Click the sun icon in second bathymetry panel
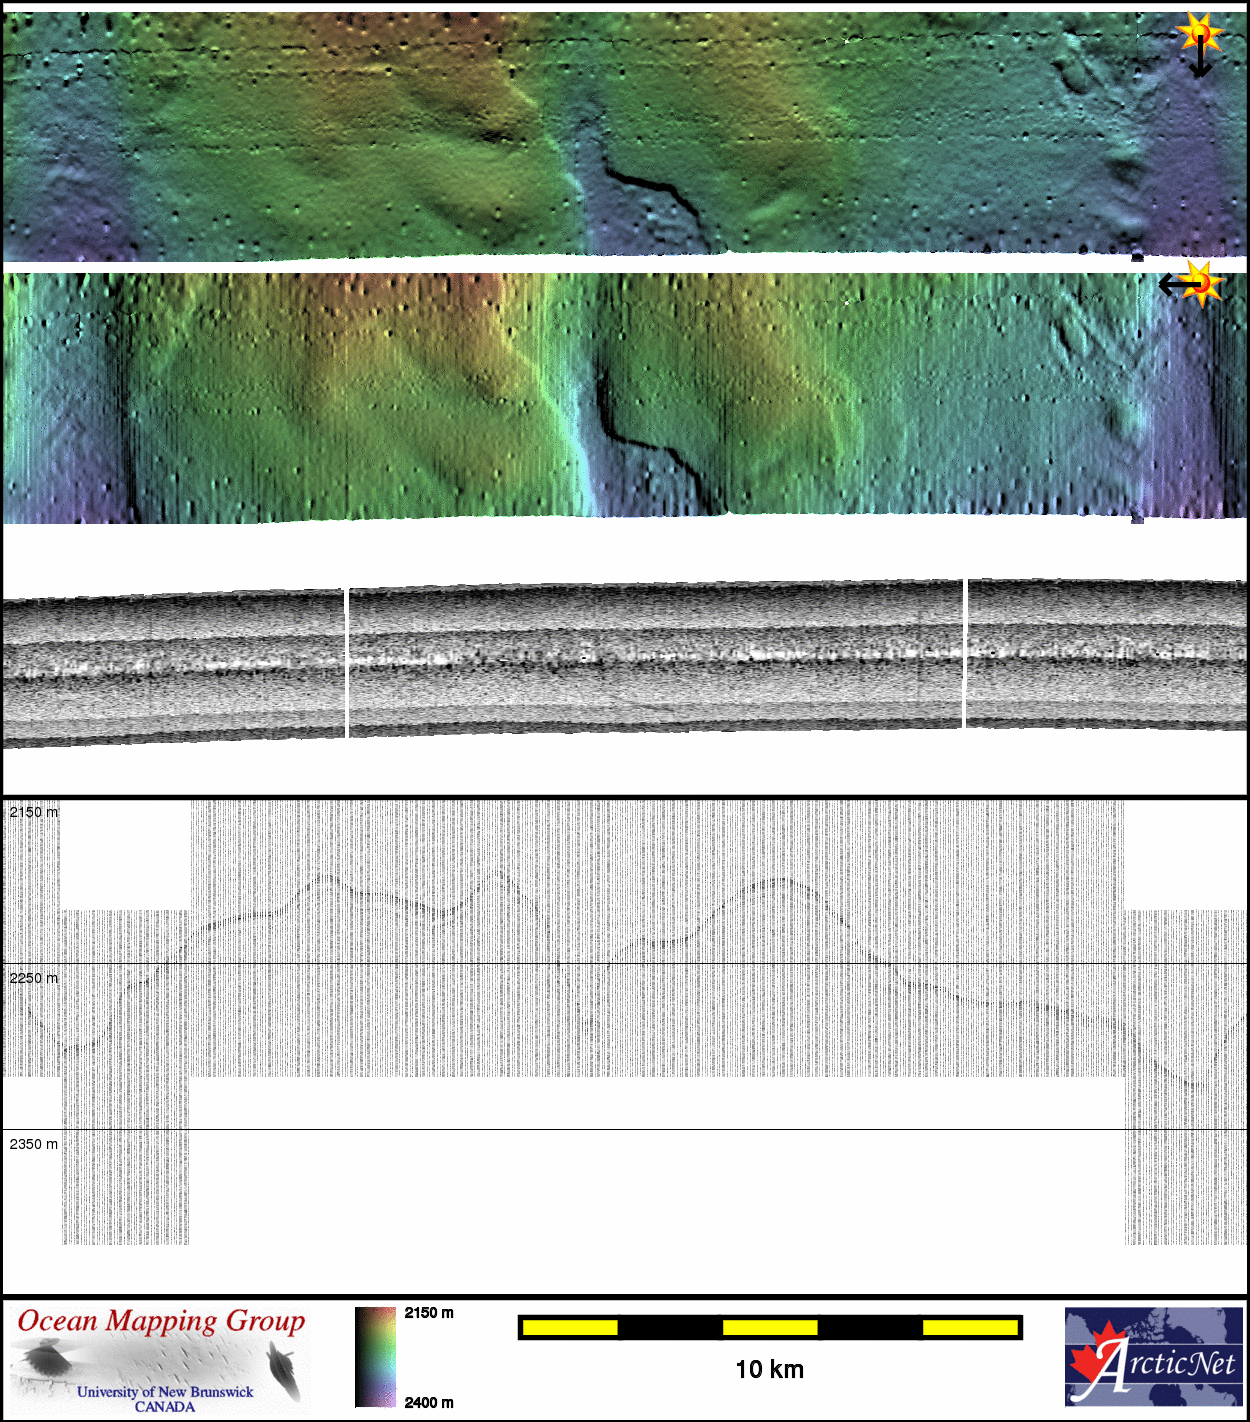Viewport: 1250px width, 1422px height. [x=1202, y=283]
